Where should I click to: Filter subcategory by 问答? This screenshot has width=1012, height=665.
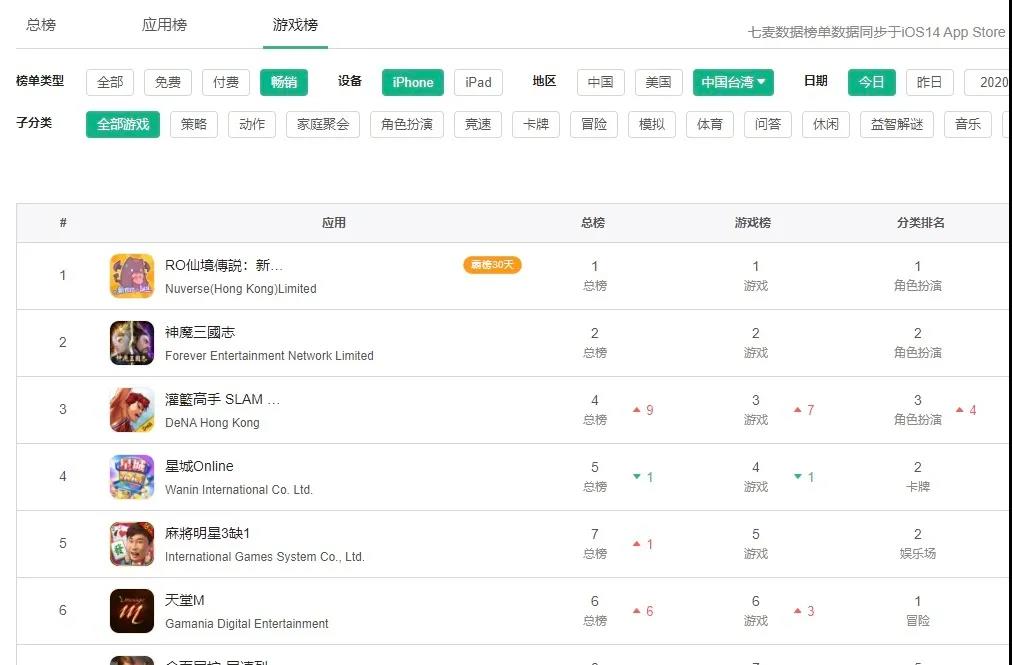[x=768, y=124]
